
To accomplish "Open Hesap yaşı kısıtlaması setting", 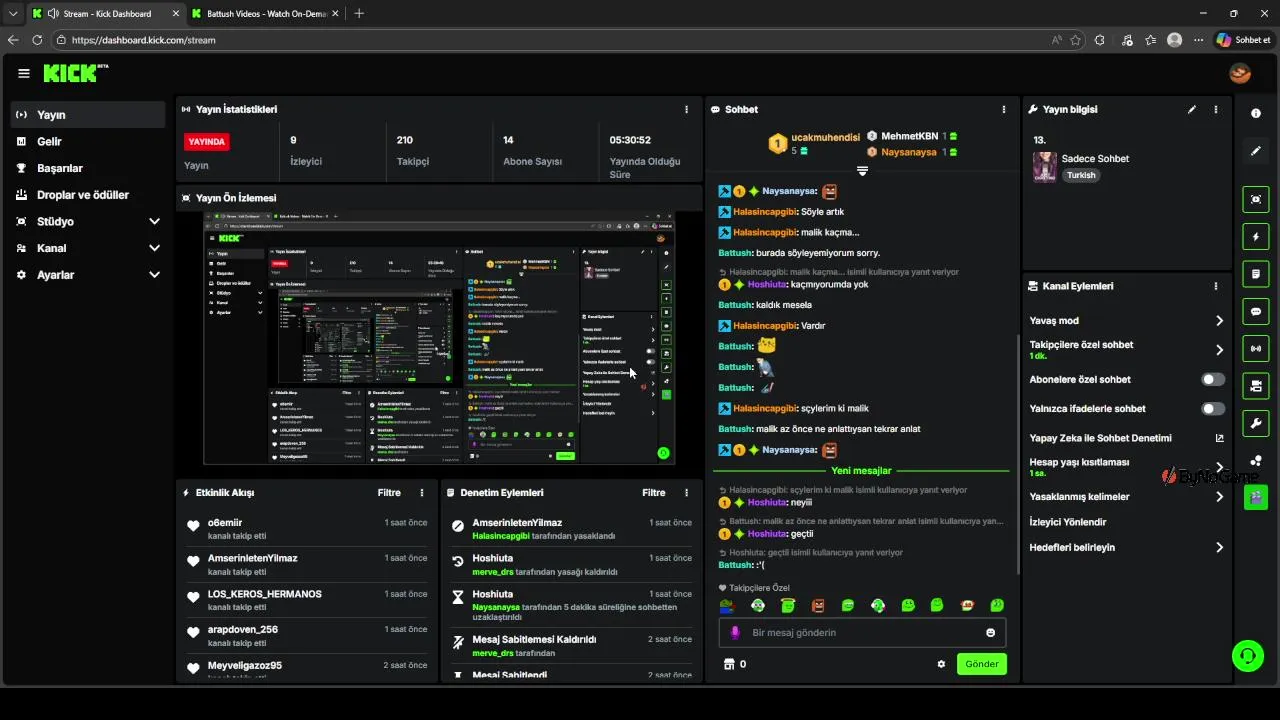I will click(1127, 467).
